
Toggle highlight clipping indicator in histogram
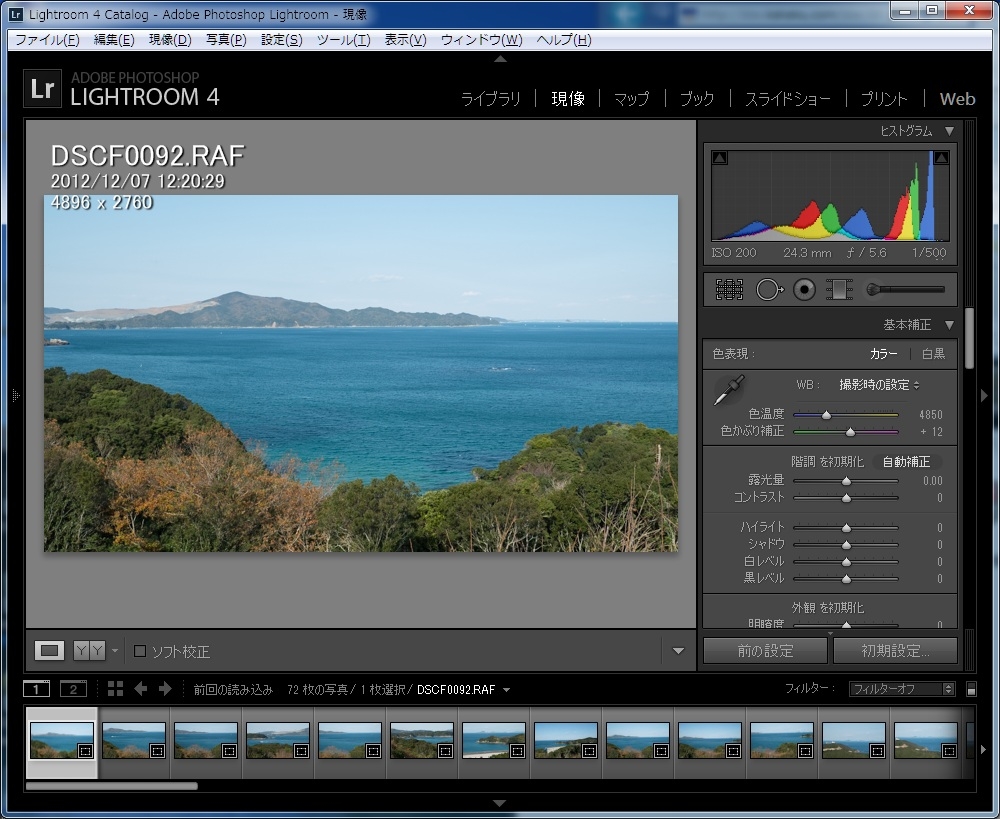941,158
